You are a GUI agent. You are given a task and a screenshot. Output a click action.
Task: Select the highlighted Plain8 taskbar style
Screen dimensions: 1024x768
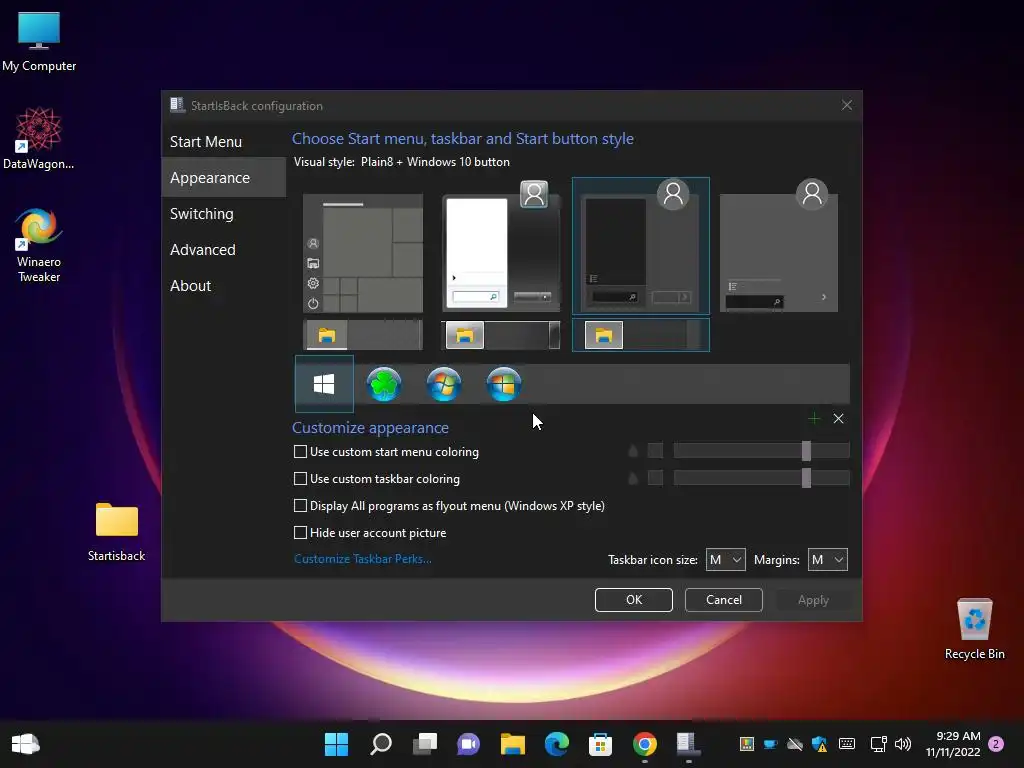click(x=641, y=335)
